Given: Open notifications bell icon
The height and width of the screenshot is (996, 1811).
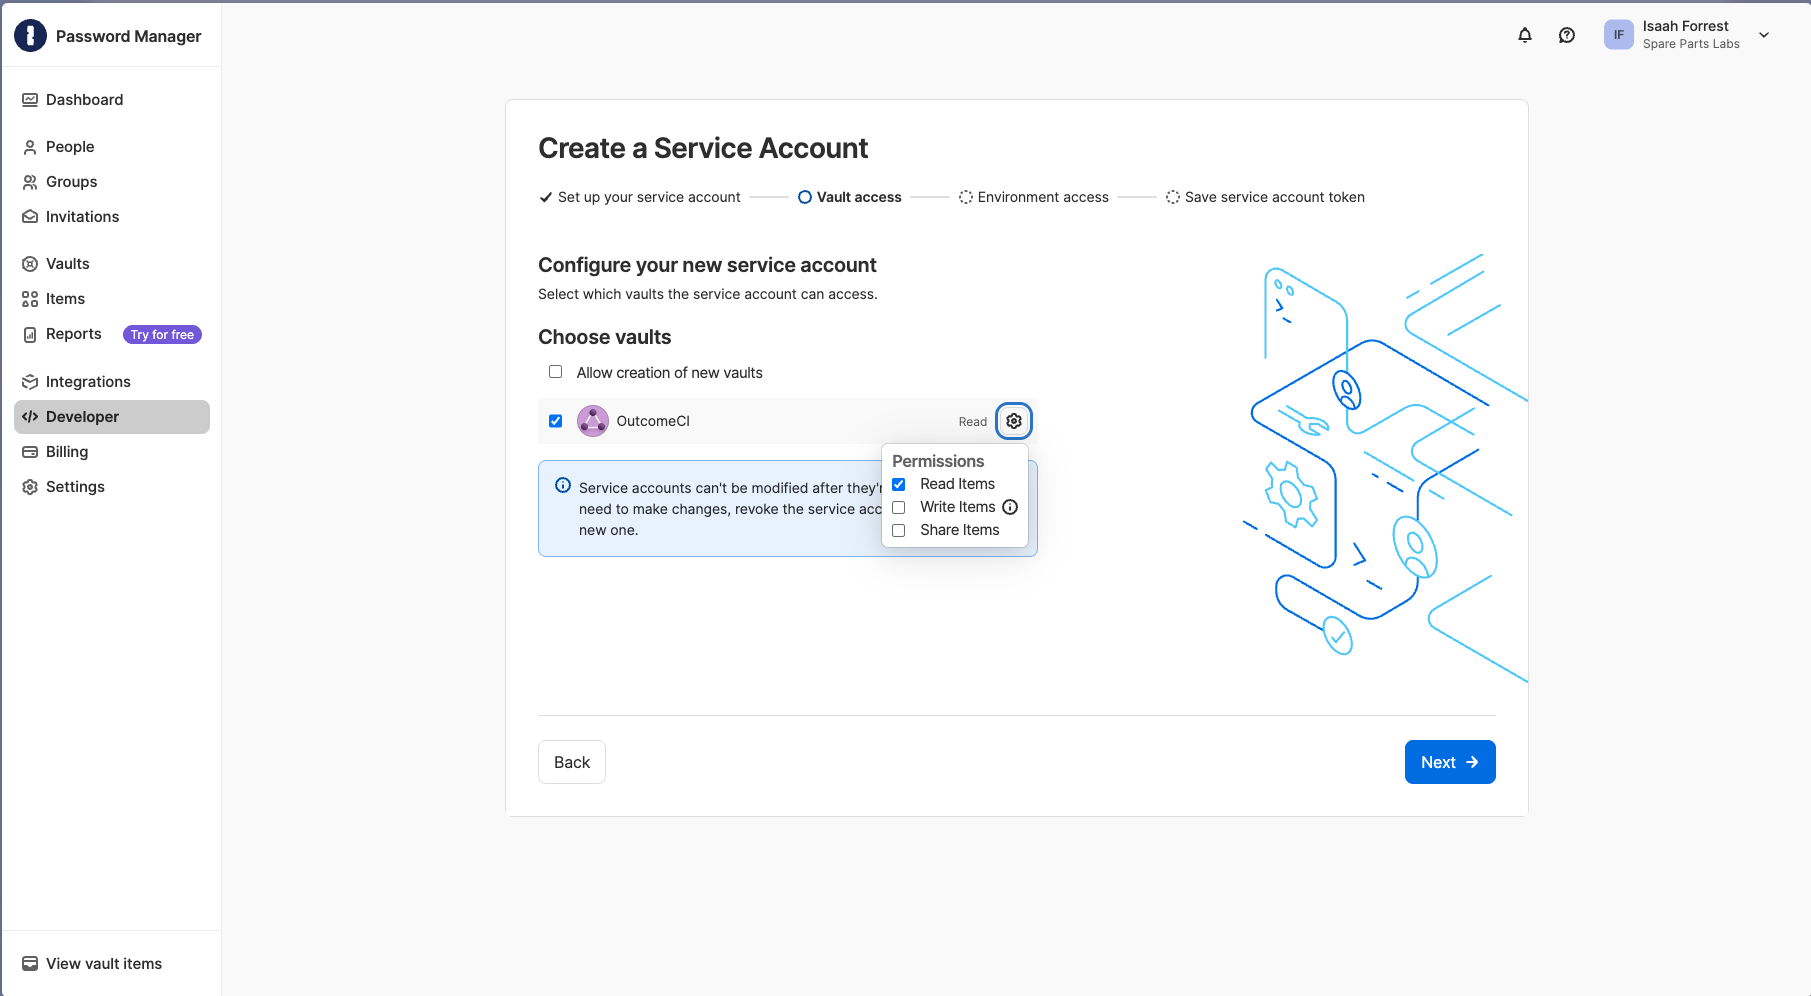Looking at the screenshot, I should click(1525, 35).
